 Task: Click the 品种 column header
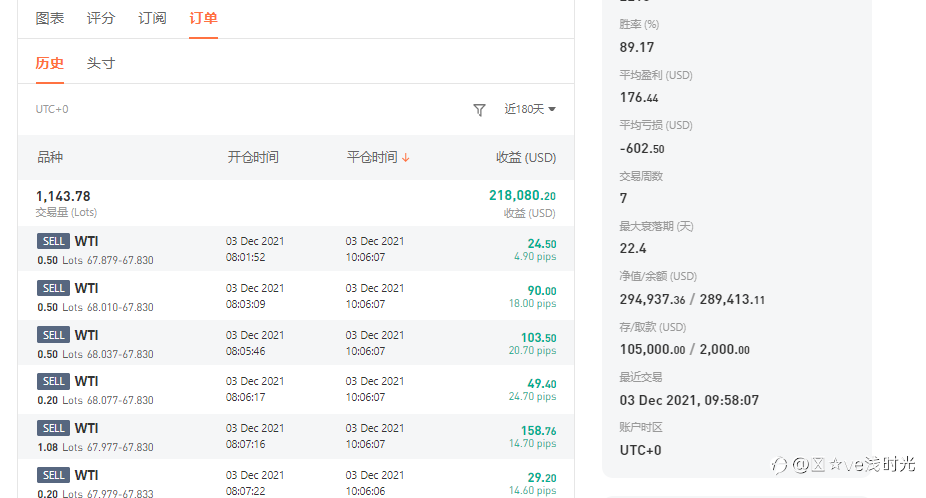click(50, 157)
